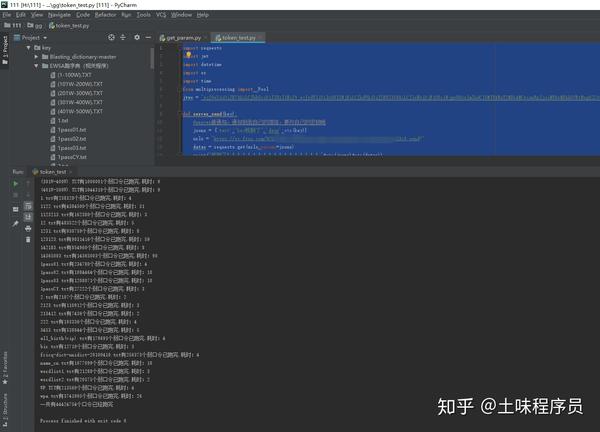Image resolution: width=600 pixels, height=432 pixels.
Task: Open the Refactor menu
Action: tap(105, 15)
